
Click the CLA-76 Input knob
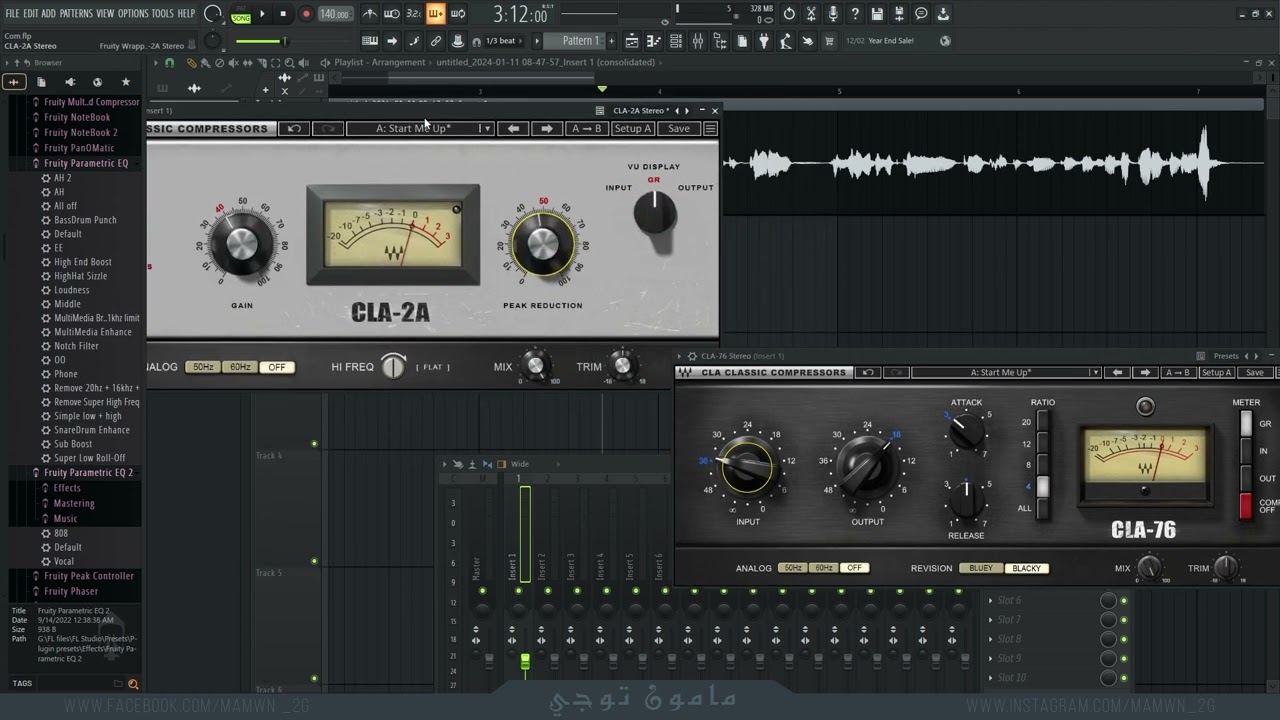748,467
